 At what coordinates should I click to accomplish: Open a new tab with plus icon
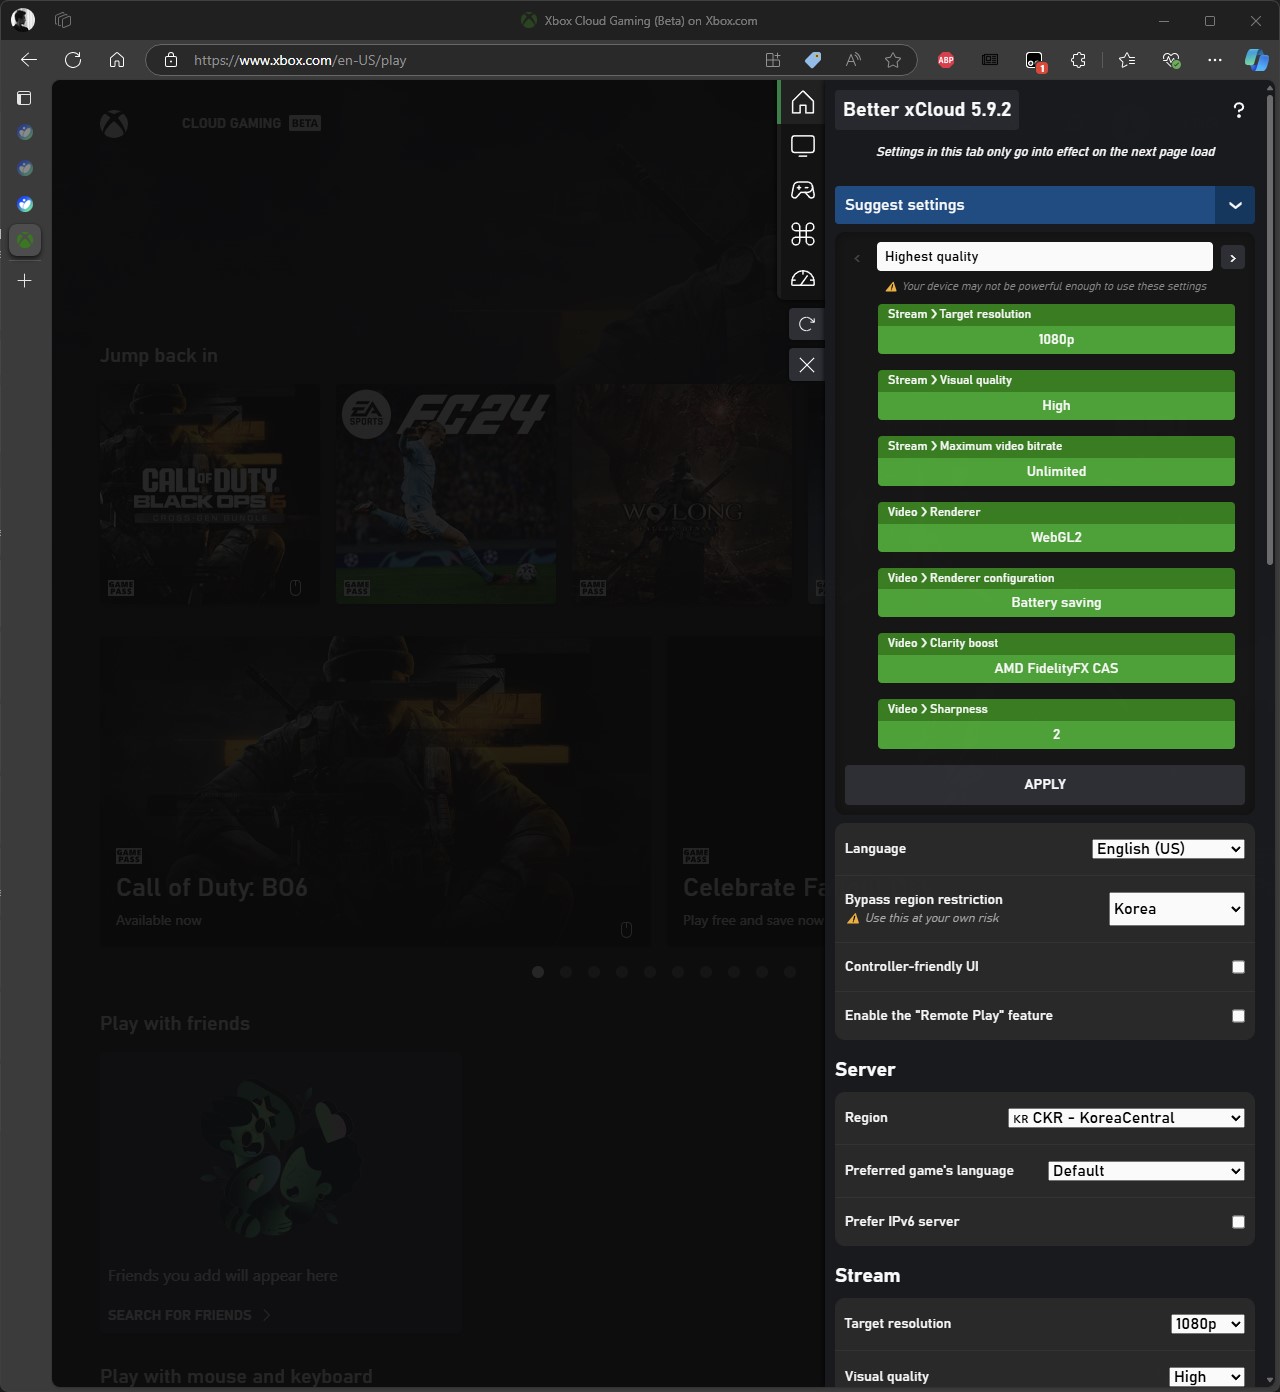pyautogui.click(x=25, y=281)
